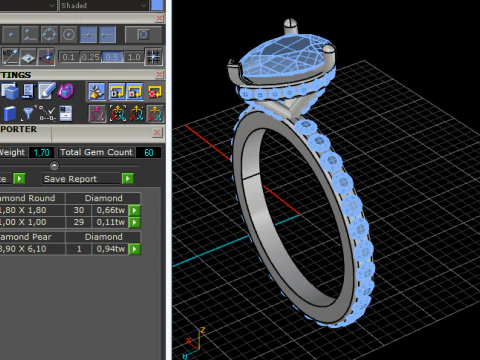Select the 45-degree angle constraint tool
This screenshot has width=480, height=360.
coord(10,57)
